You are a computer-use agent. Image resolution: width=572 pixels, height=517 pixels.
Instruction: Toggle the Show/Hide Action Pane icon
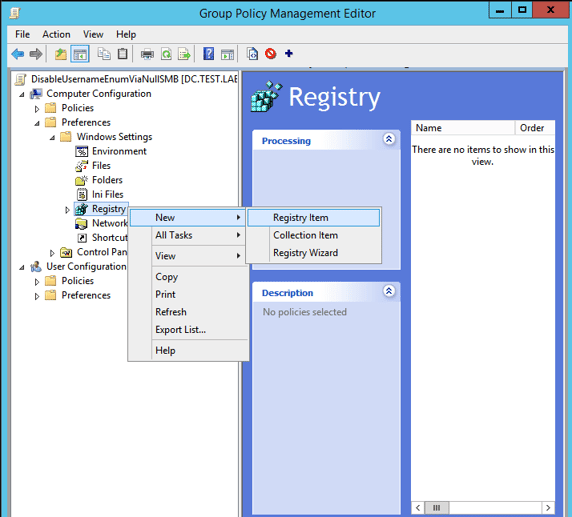pyautogui.click(x=227, y=54)
